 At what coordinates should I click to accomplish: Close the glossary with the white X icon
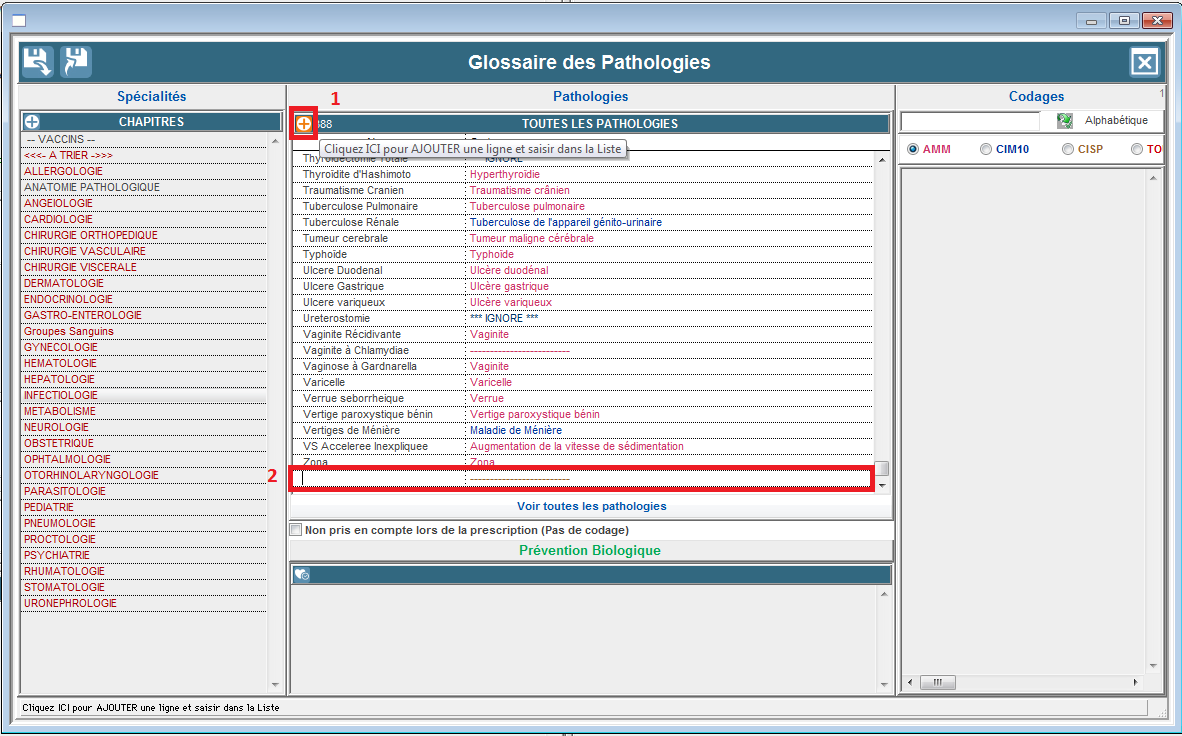click(x=1144, y=63)
